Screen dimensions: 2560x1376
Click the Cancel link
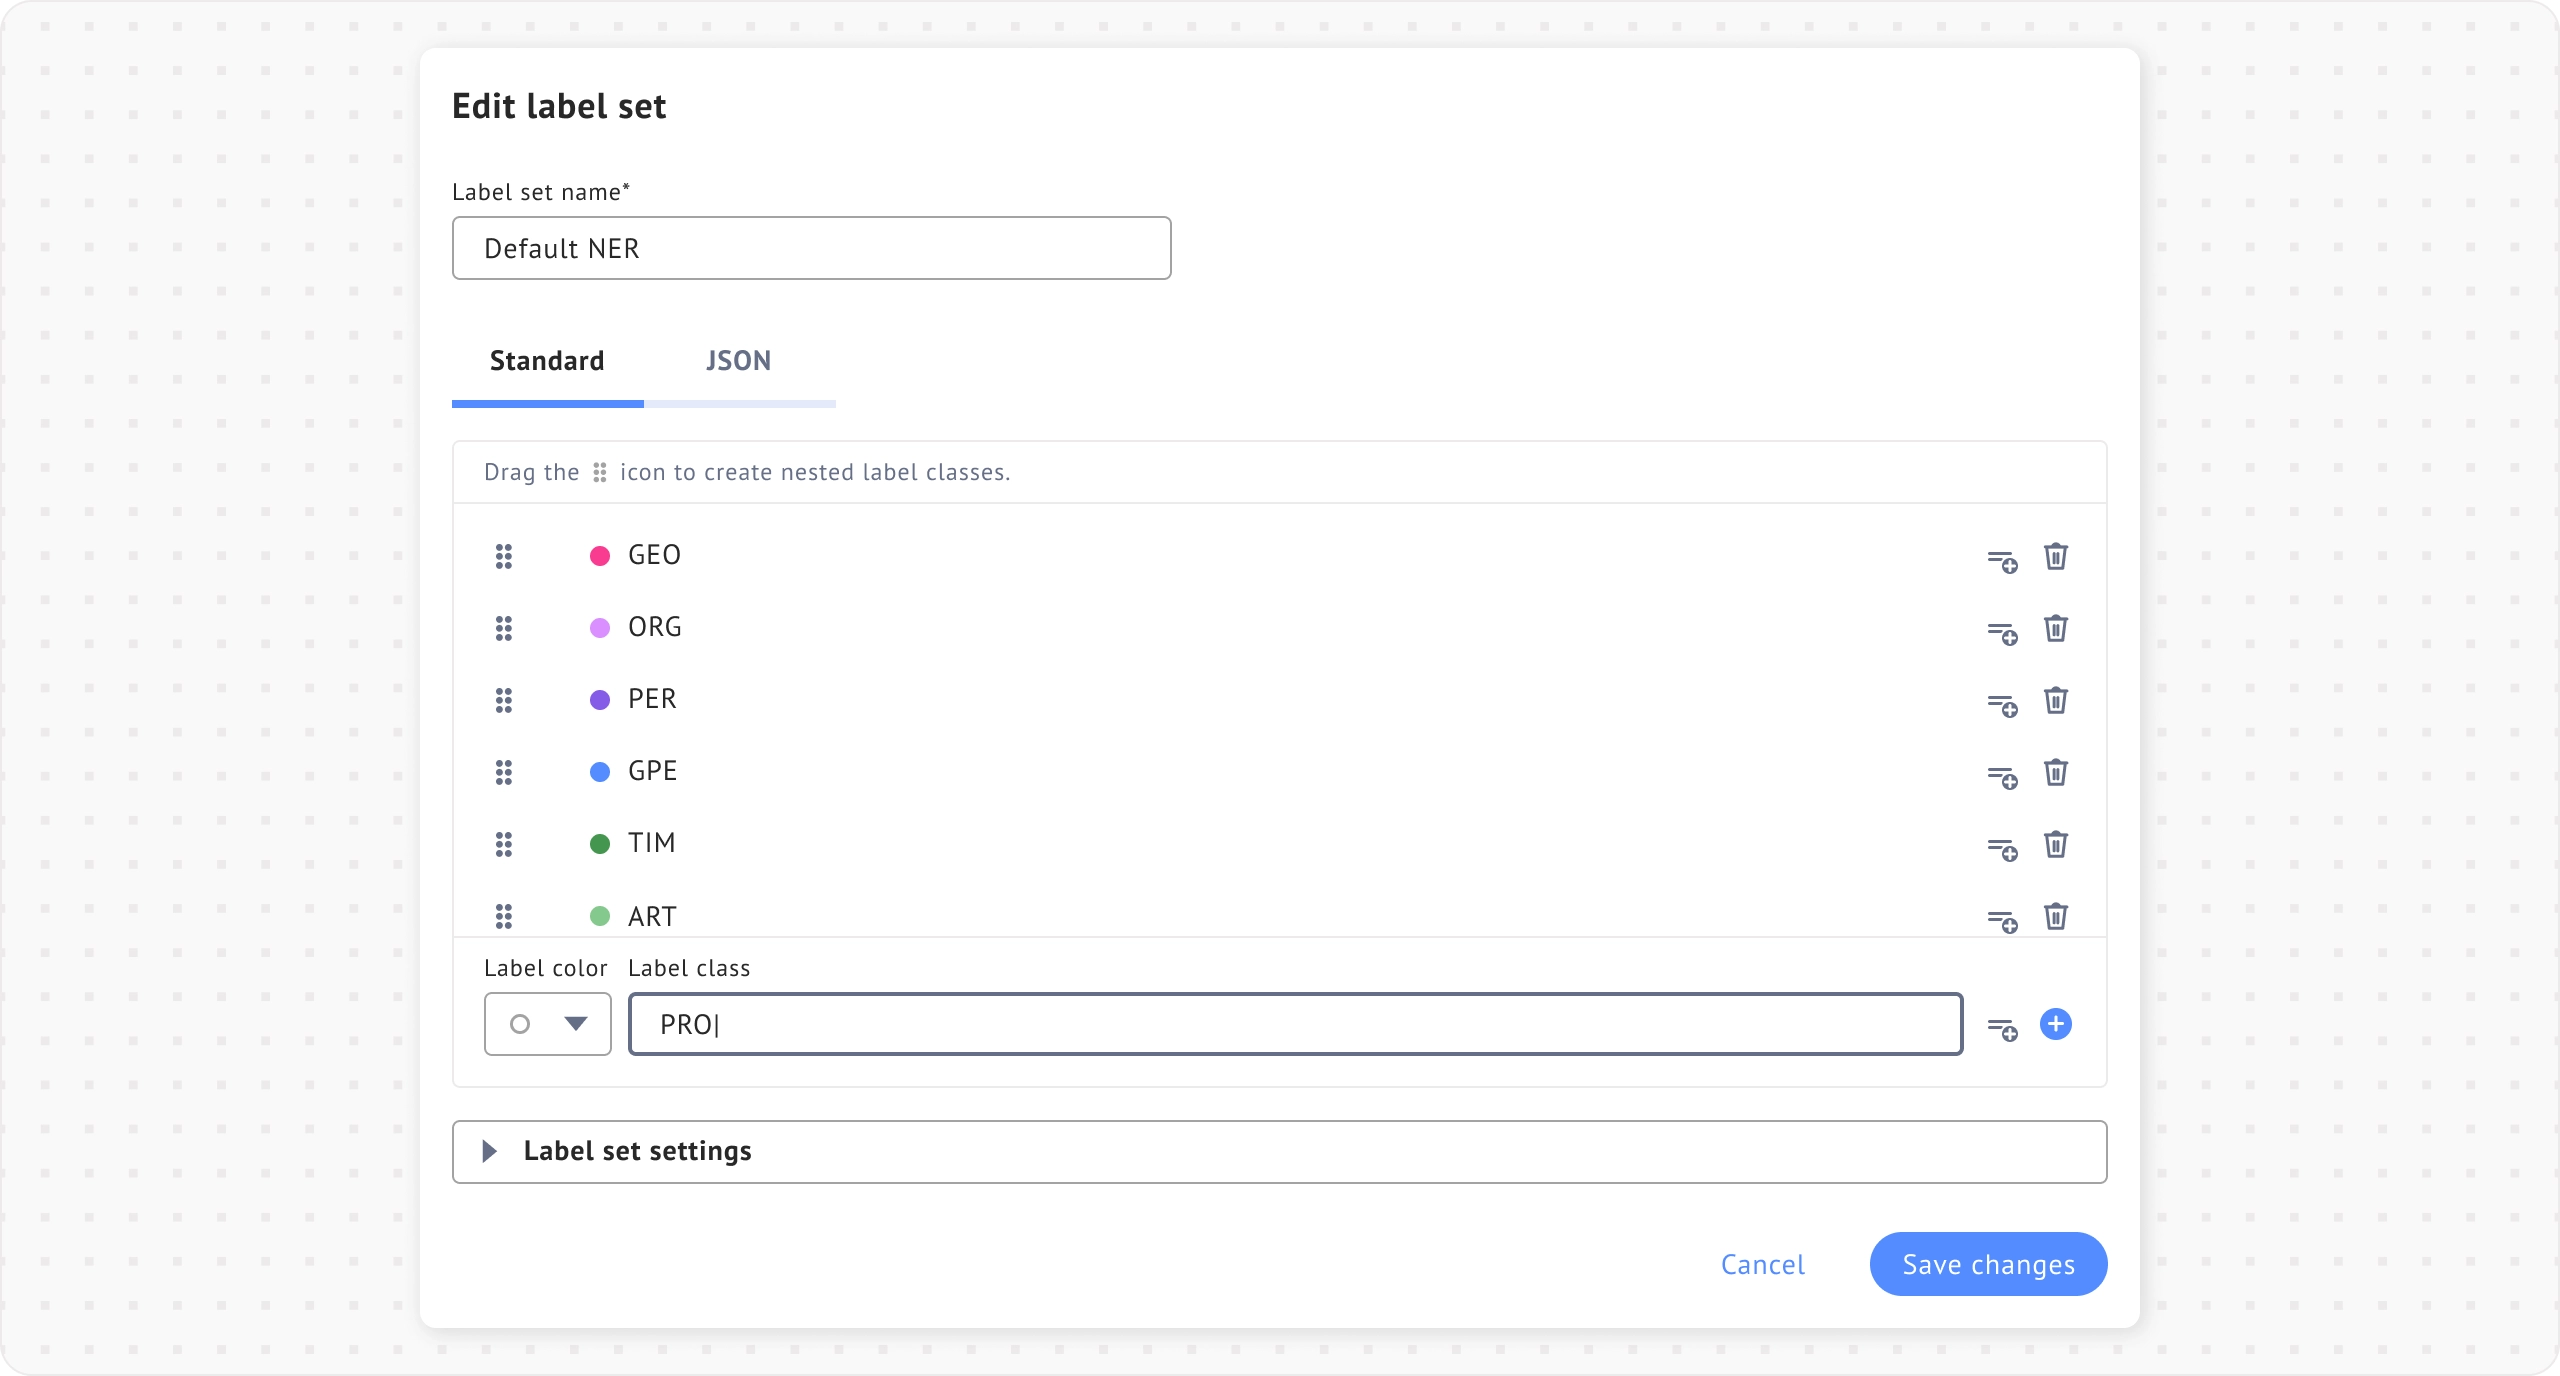point(1762,1264)
